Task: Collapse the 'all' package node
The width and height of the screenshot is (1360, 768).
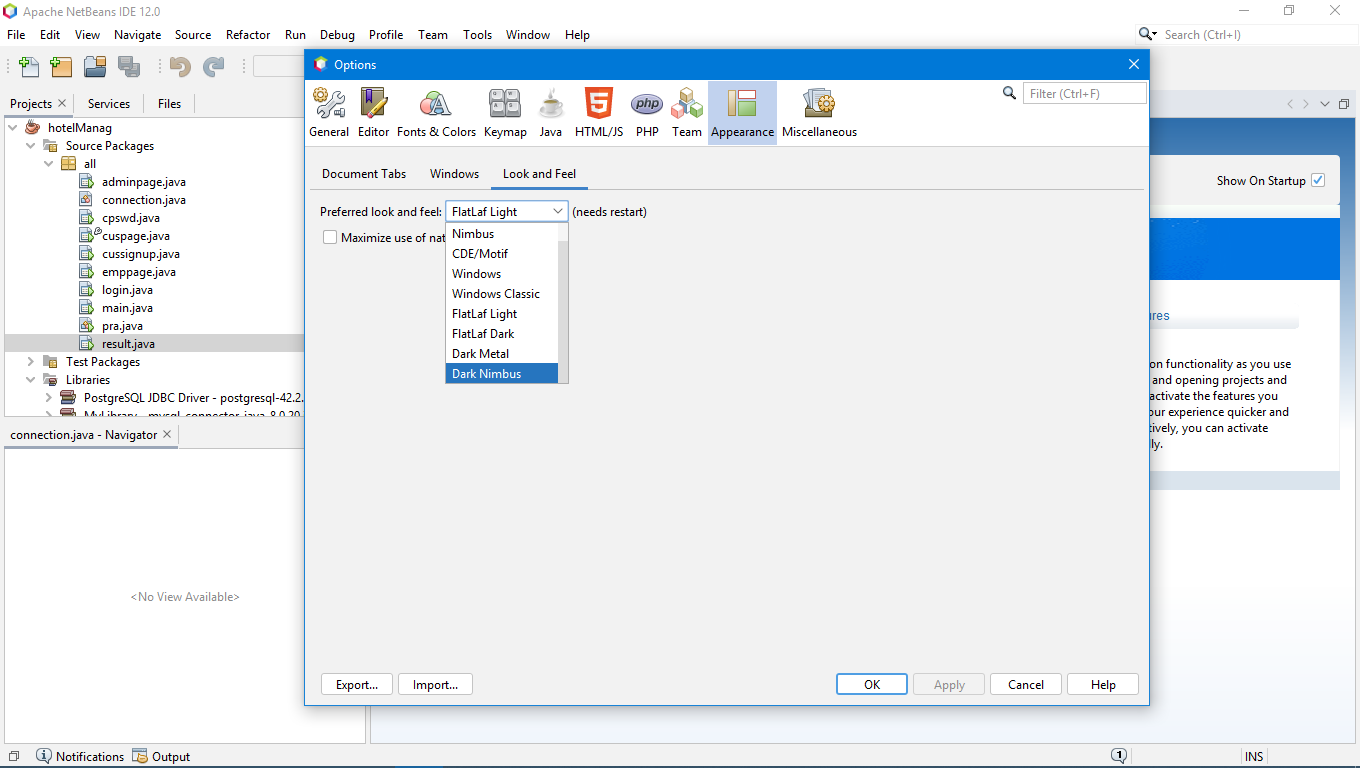Action: [x=49, y=164]
